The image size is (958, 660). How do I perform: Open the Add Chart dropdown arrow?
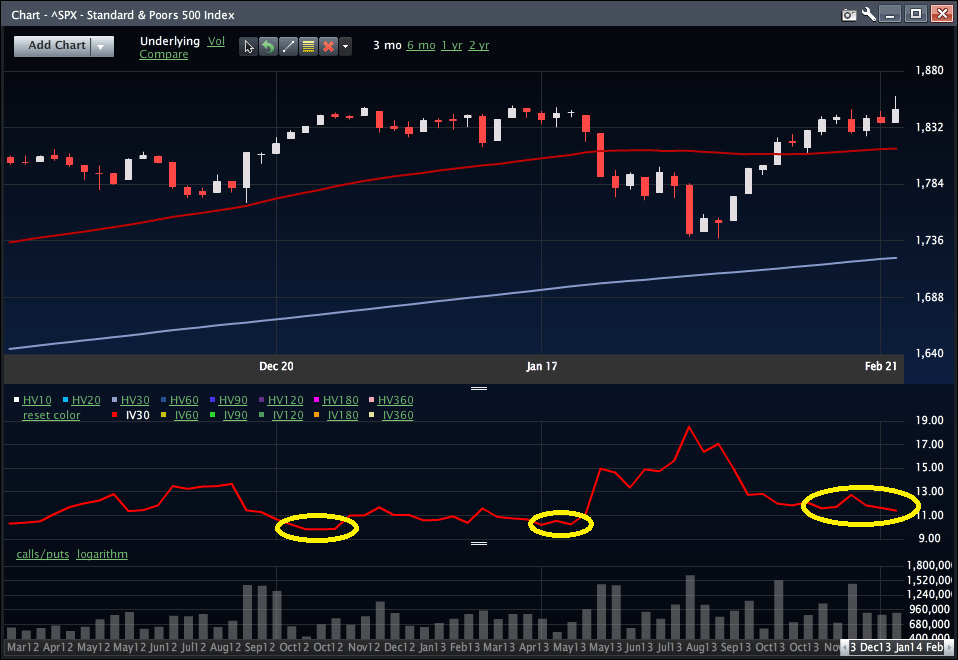pos(102,46)
